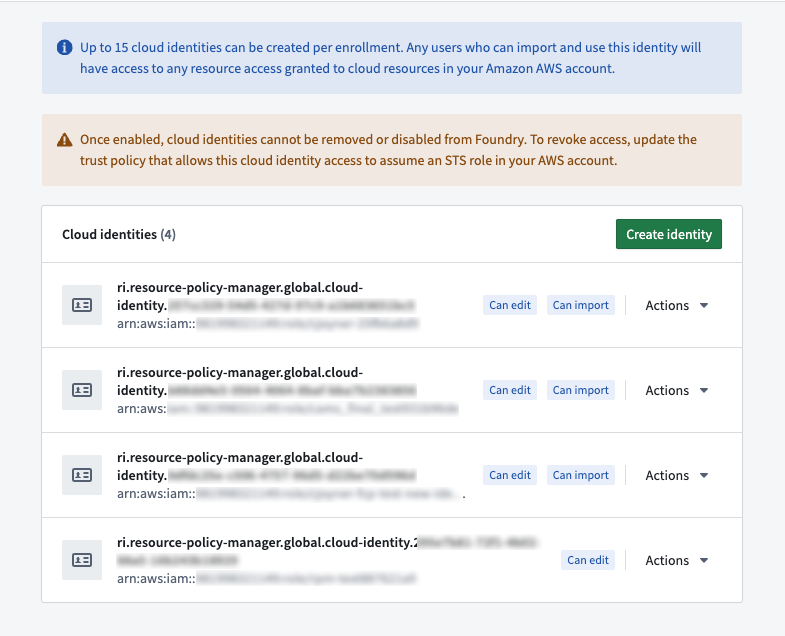This screenshot has height=636, width=785.
Task: Click the 'Up to 15 cloud identities' info message
Action: tap(390, 58)
